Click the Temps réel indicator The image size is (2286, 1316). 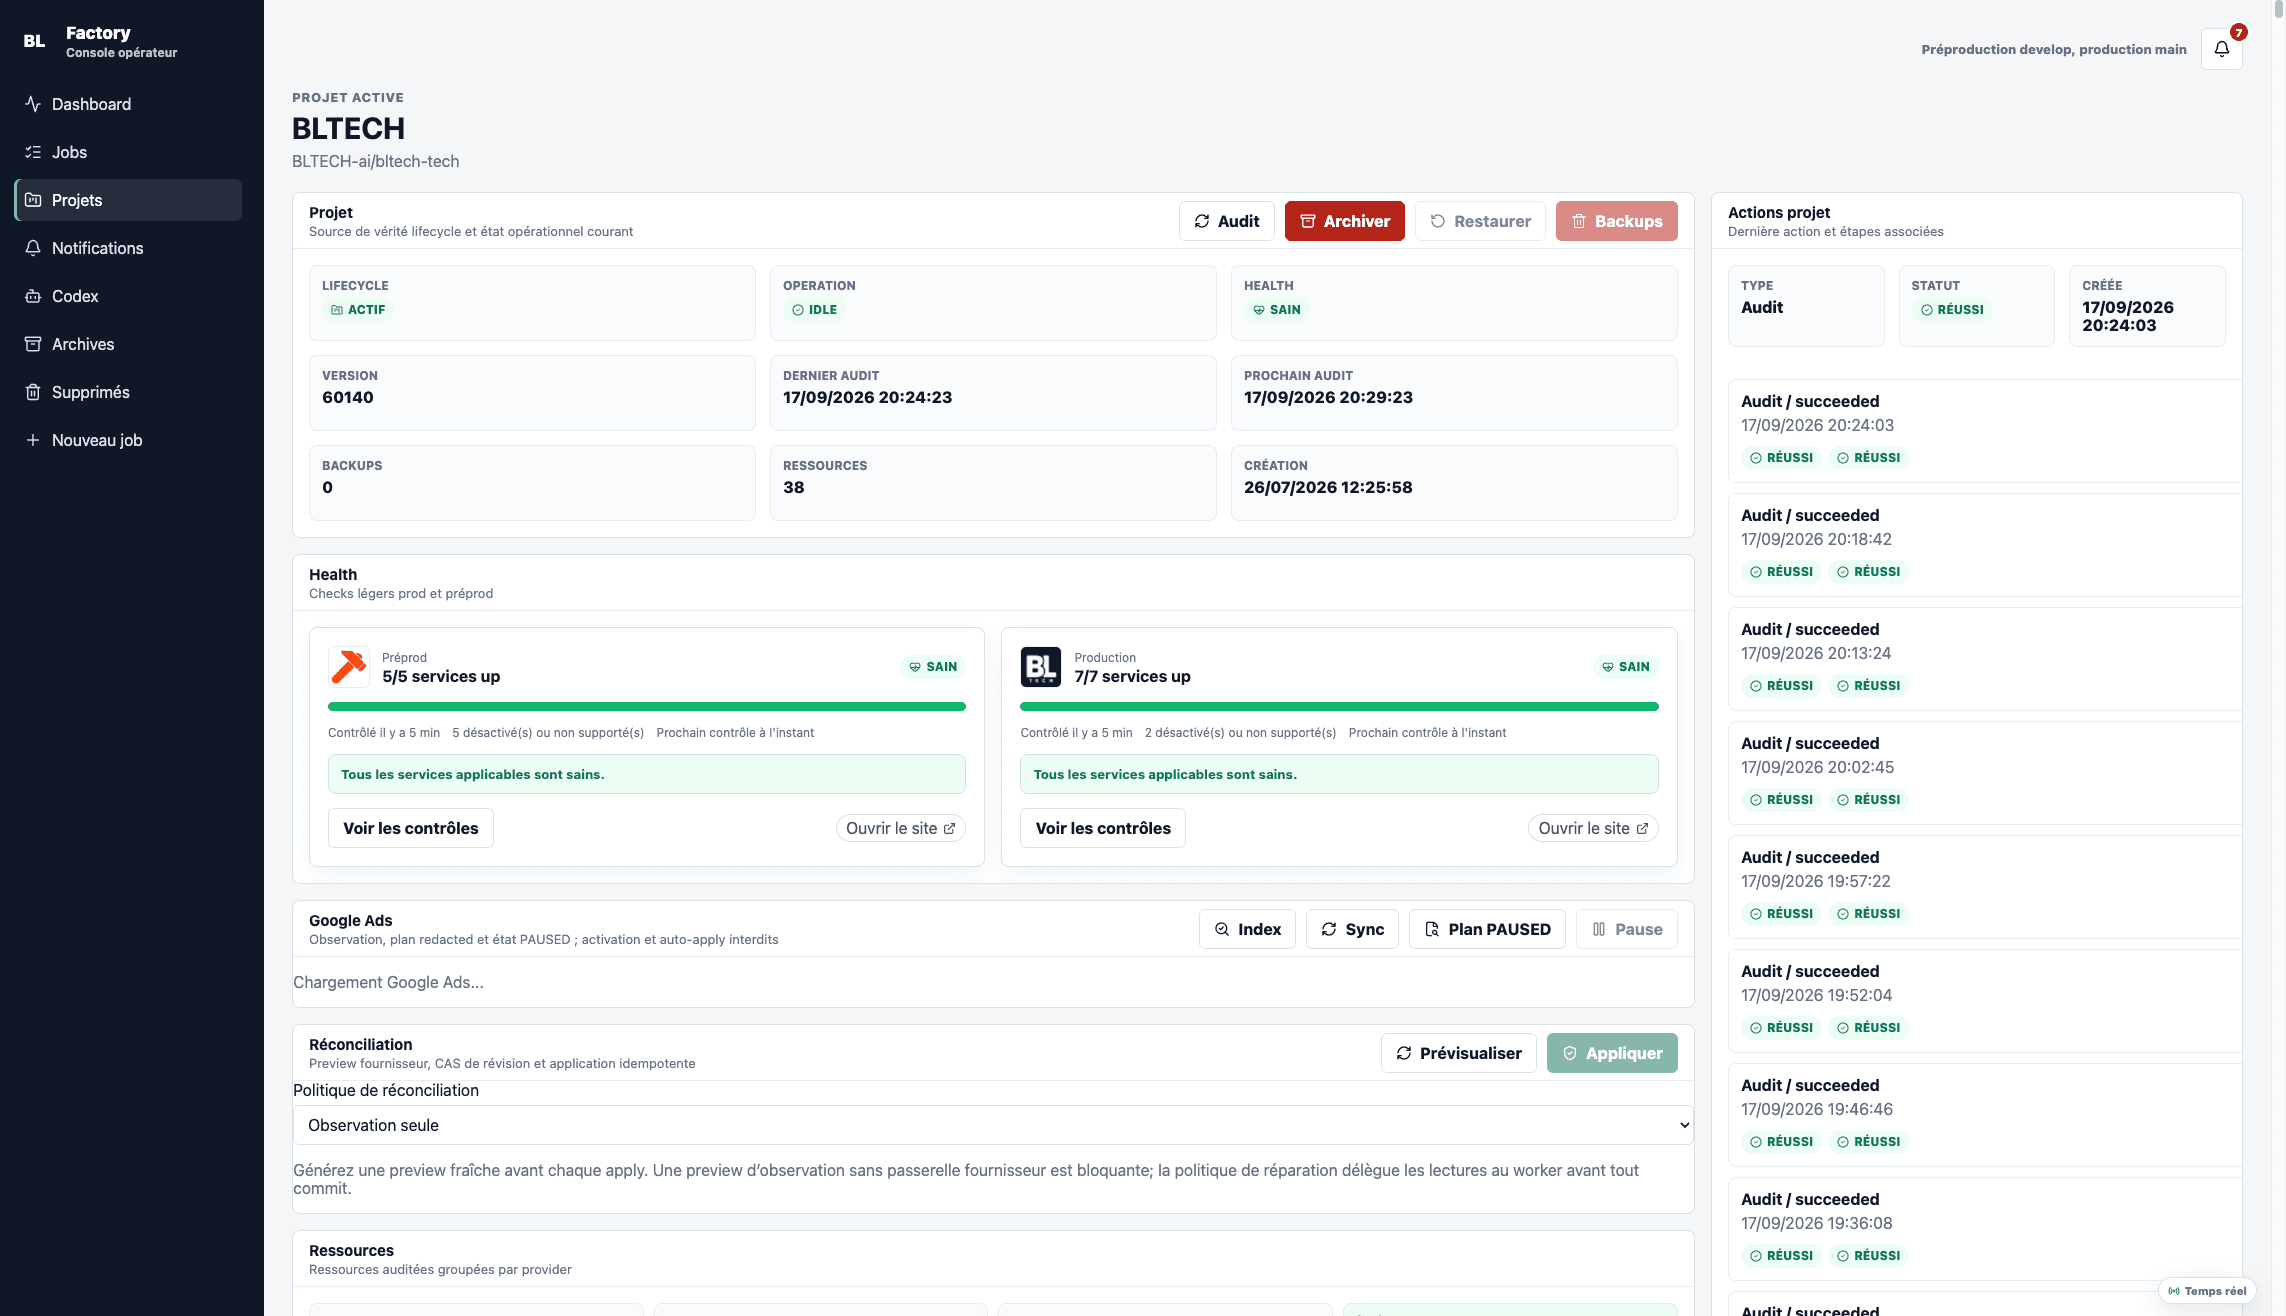(2207, 1291)
